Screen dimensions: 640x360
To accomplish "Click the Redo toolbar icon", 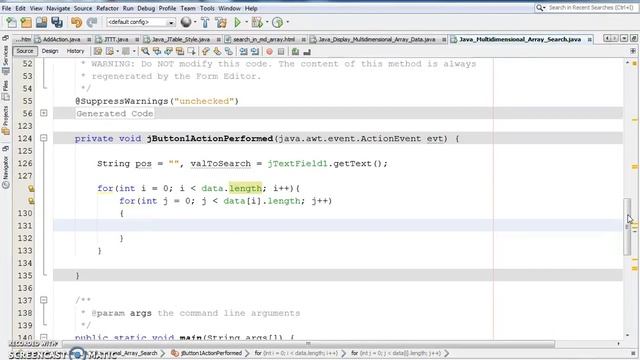I will point(92,22).
